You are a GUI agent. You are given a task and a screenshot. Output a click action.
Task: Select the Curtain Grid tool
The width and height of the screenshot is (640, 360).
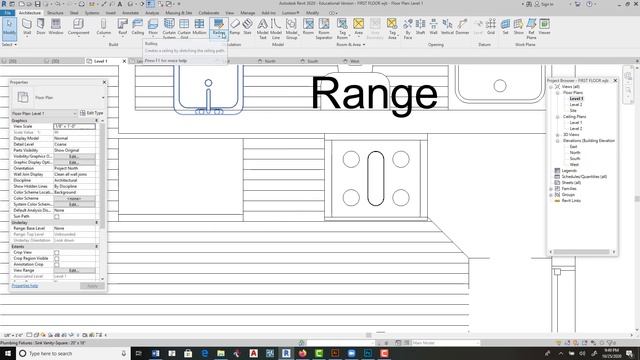coord(184,28)
